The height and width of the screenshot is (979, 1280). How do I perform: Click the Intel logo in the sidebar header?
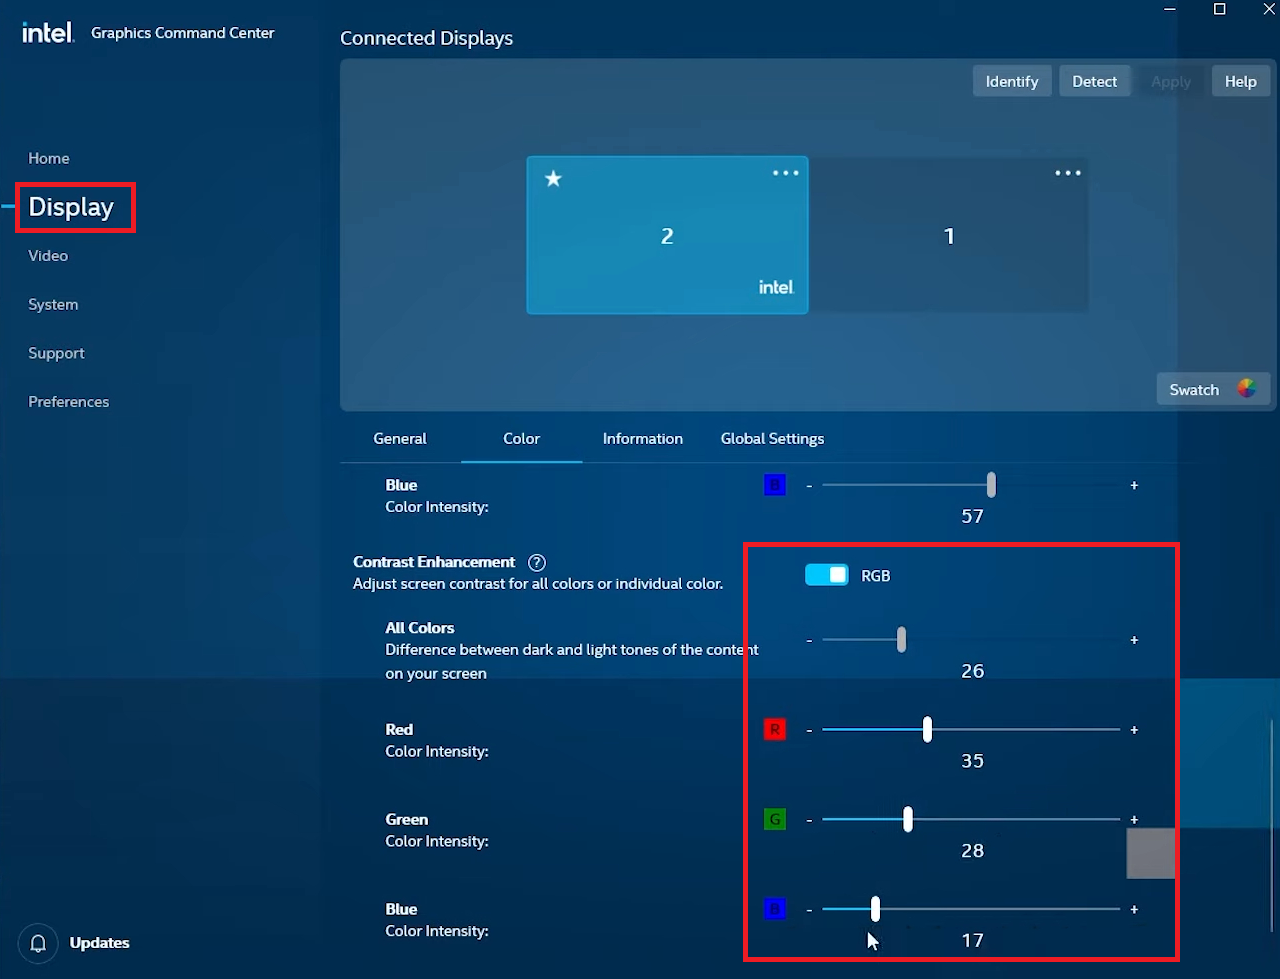(48, 33)
